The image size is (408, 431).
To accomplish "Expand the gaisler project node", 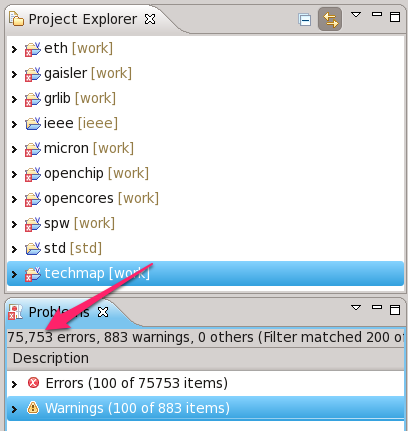I will click(x=14, y=74).
